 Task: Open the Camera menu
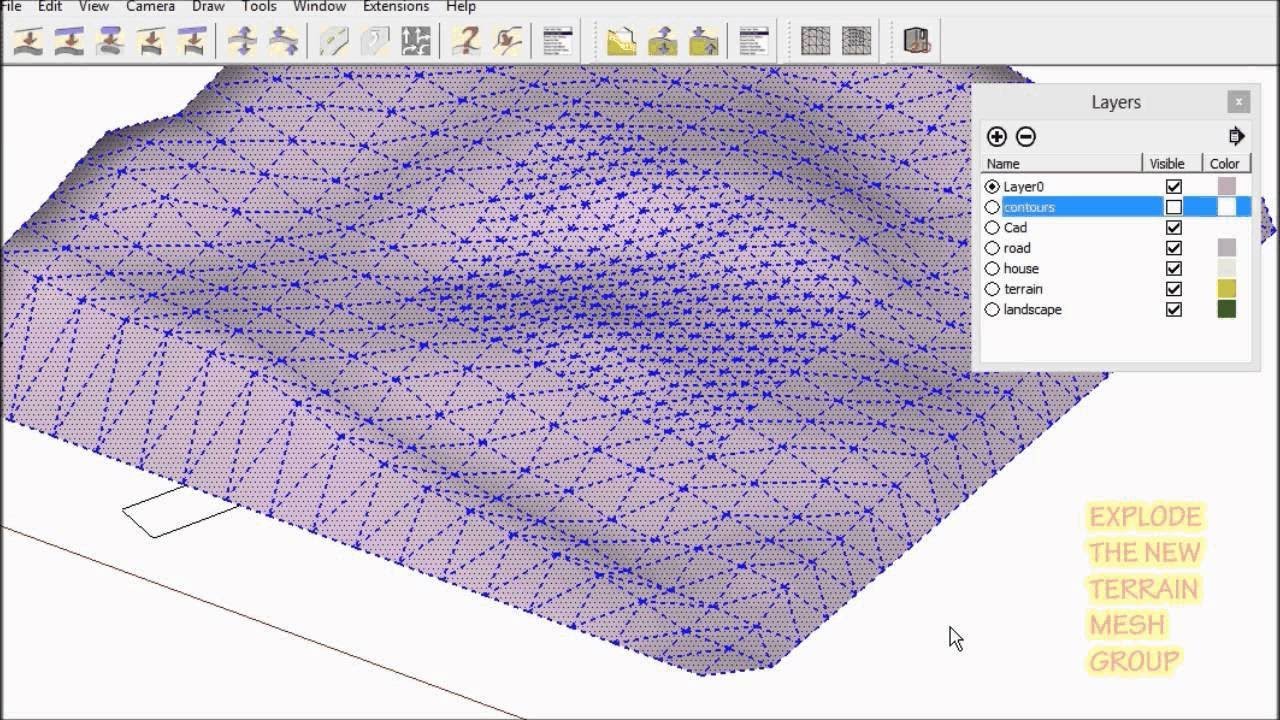150,6
